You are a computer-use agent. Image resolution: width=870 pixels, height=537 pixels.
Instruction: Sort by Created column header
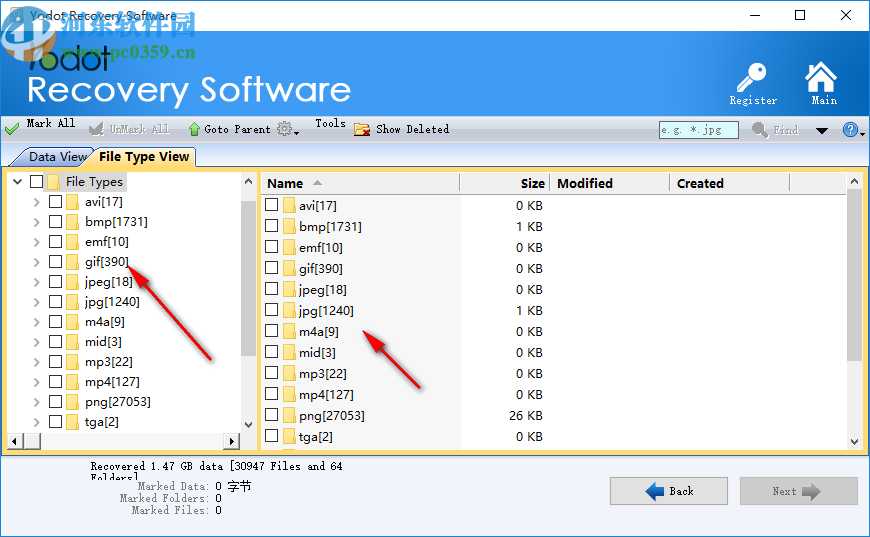pyautogui.click(x=729, y=183)
